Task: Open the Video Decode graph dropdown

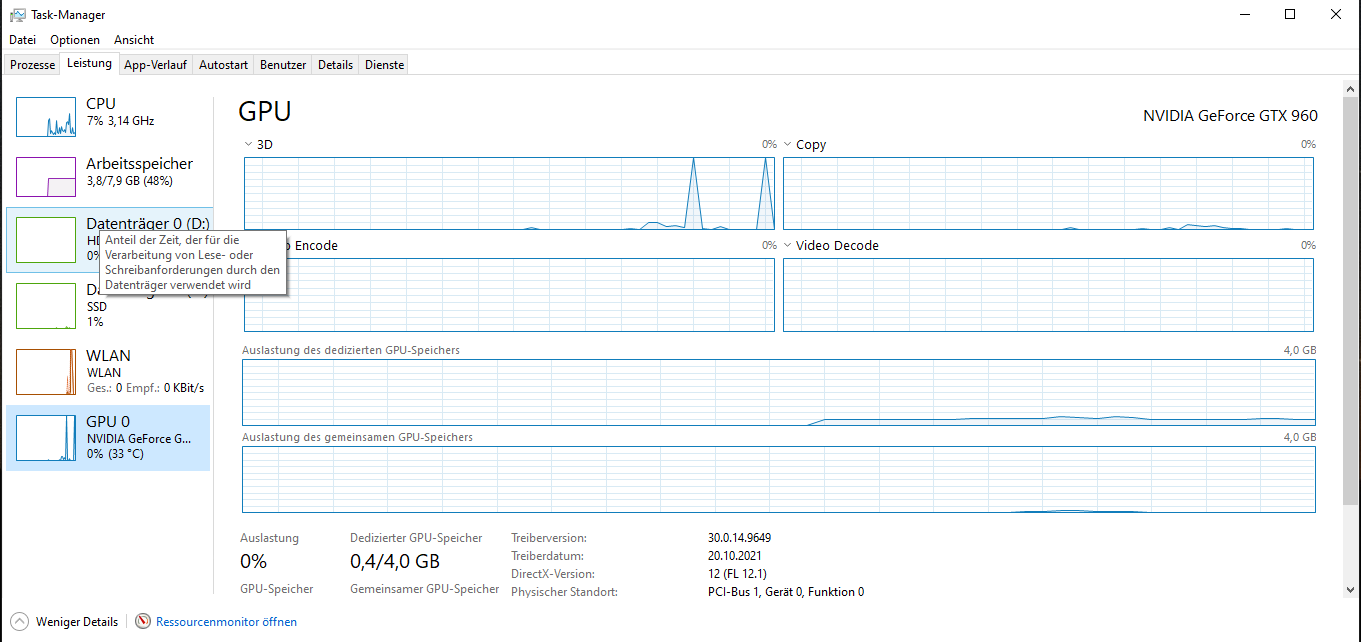Action: point(788,245)
